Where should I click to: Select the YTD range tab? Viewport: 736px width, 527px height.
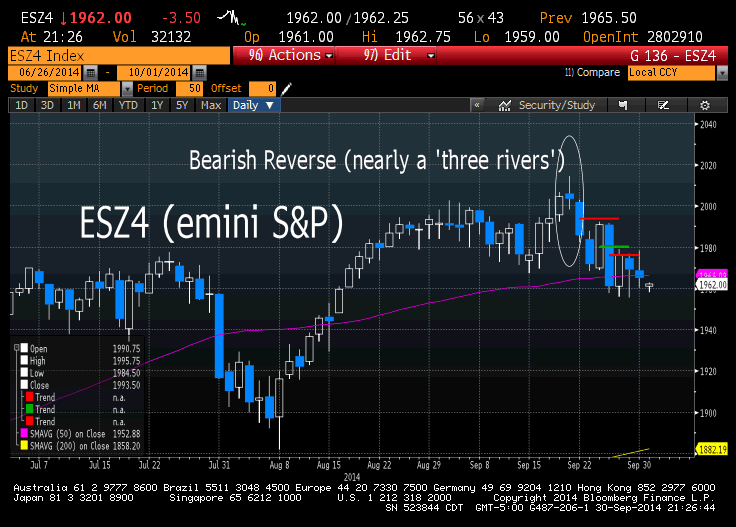(128, 105)
